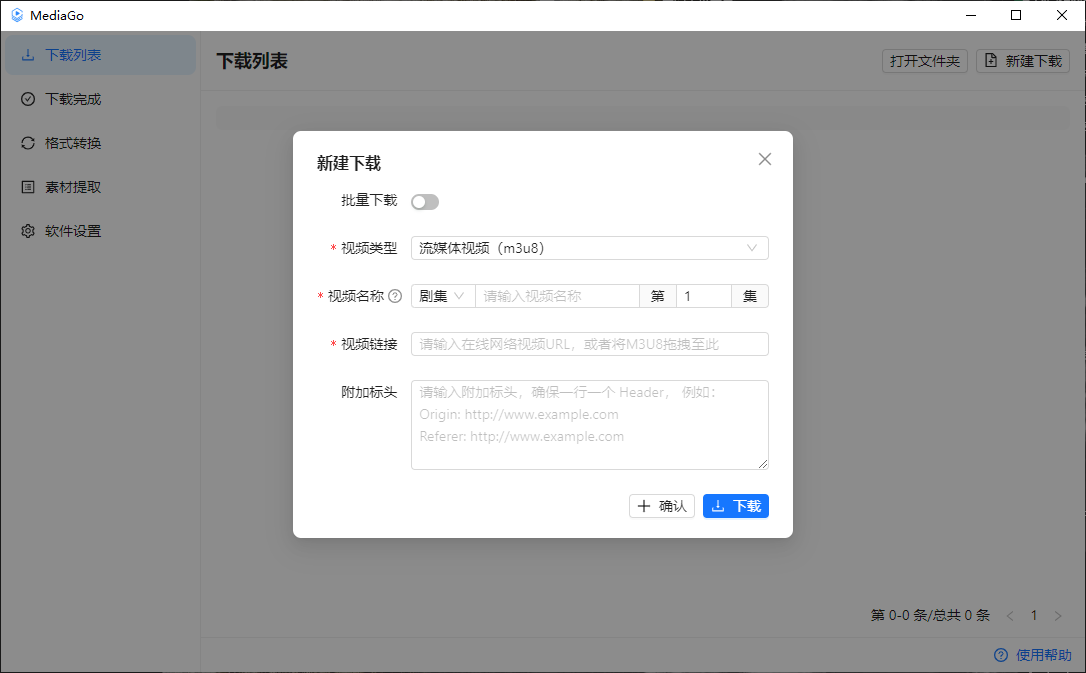Screen dimensions: 1086x673
Task: Open the 下载列表 sidebar icon
Action: pyautogui.click(x=28, y=55)
